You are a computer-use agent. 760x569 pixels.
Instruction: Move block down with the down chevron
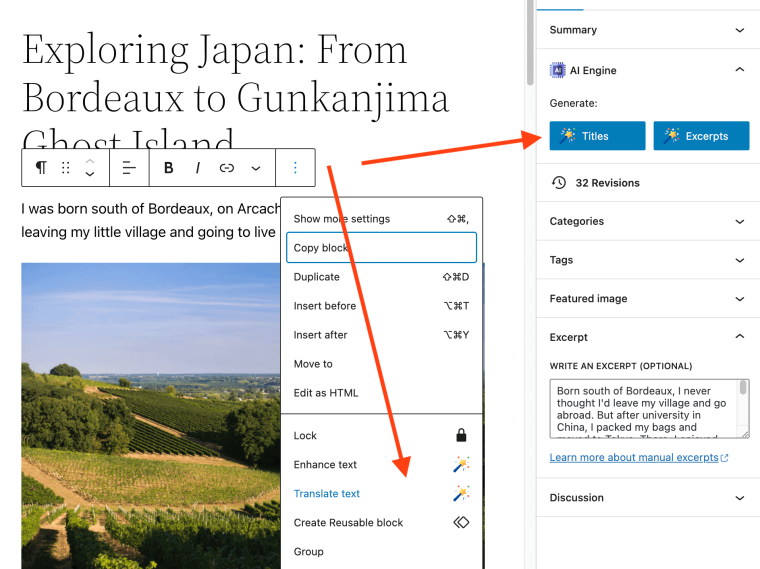(x=90, y=174)
